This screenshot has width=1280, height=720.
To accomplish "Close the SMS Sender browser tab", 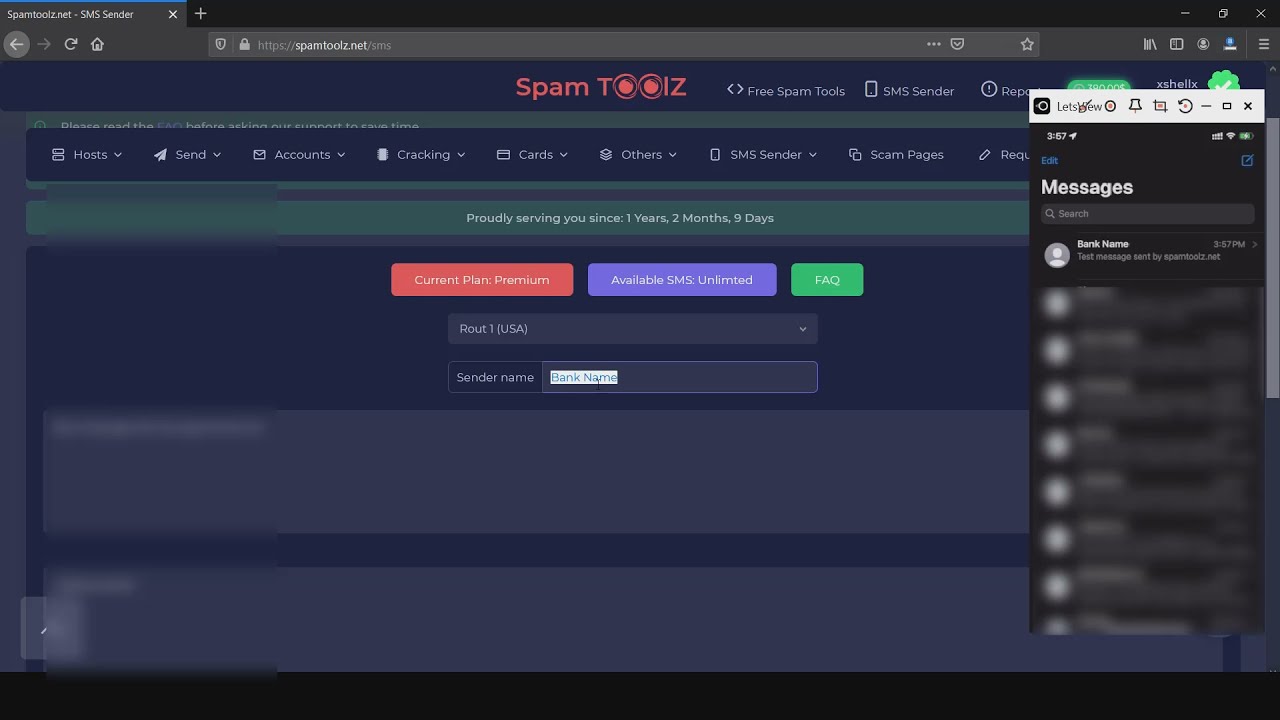I will point(172,14).
